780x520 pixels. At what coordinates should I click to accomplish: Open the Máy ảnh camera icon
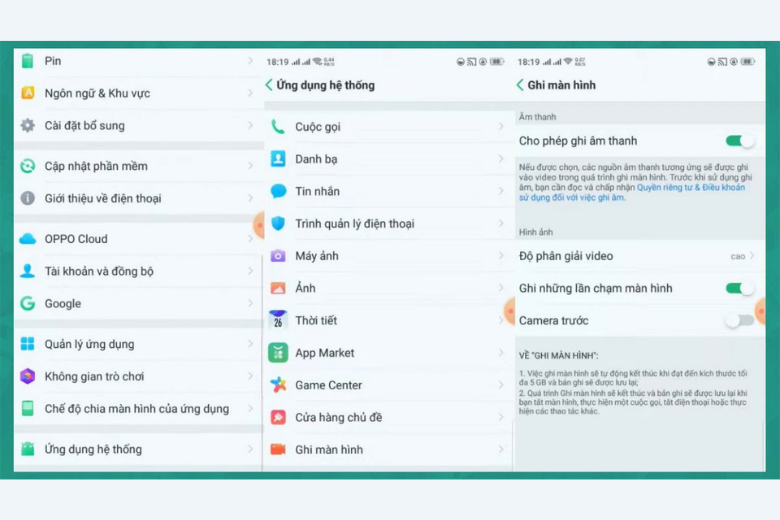[278, 256]
